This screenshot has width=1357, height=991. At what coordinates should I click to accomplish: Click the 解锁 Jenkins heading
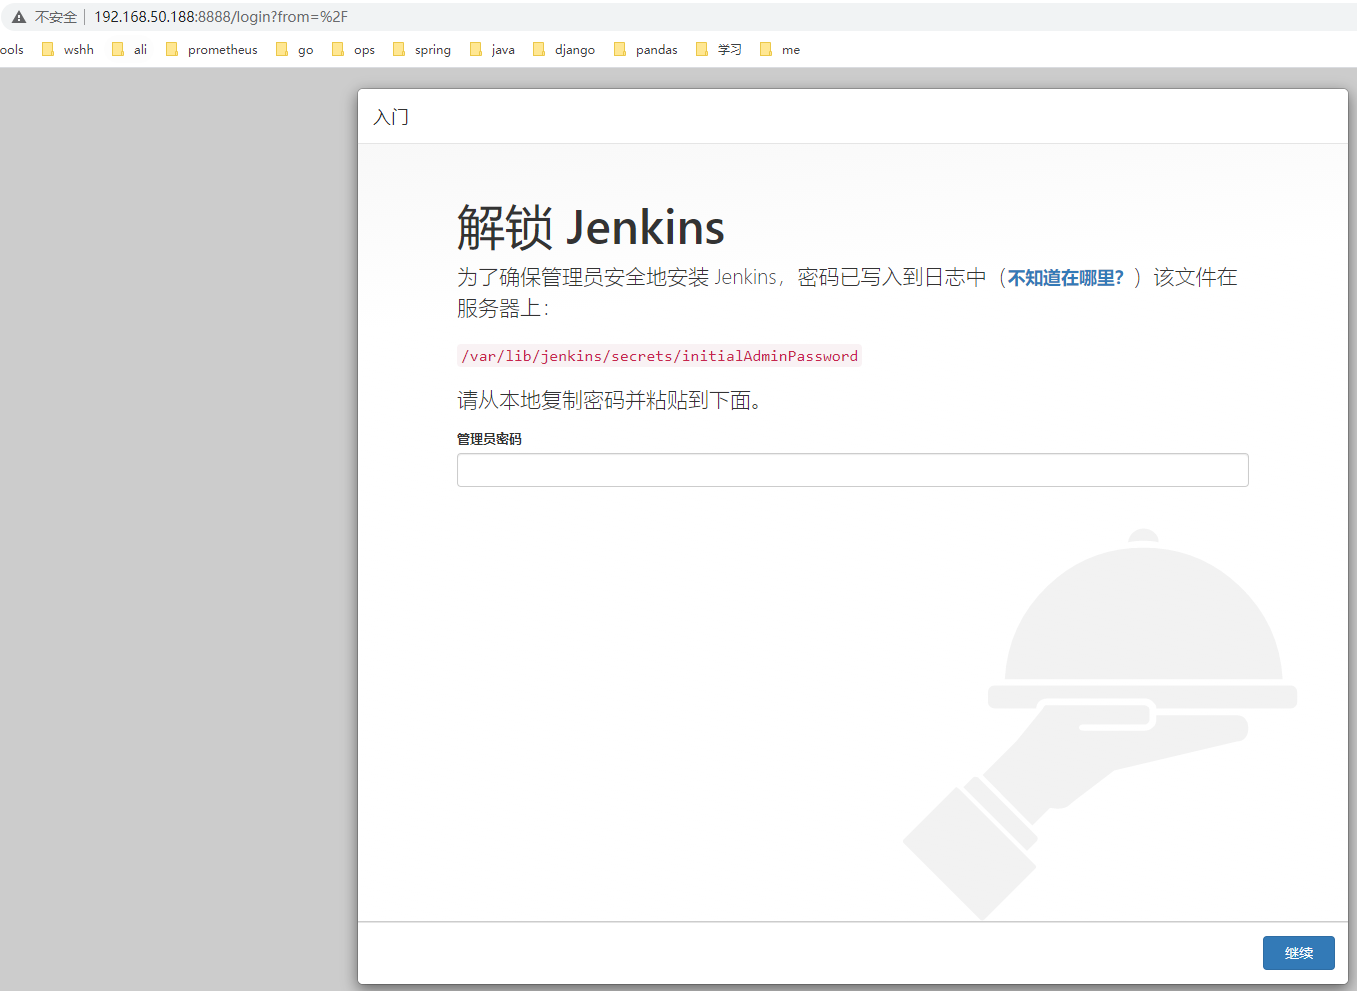[x=591, y=227]
